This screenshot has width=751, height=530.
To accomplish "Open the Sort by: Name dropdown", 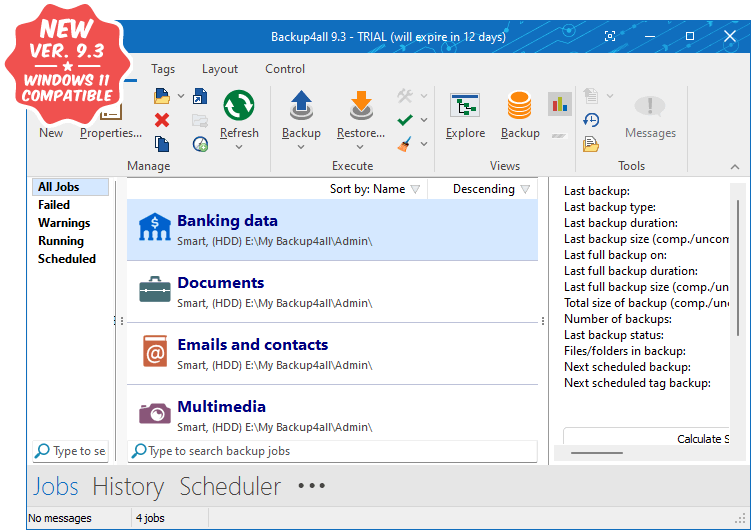I will coord(375,189).
